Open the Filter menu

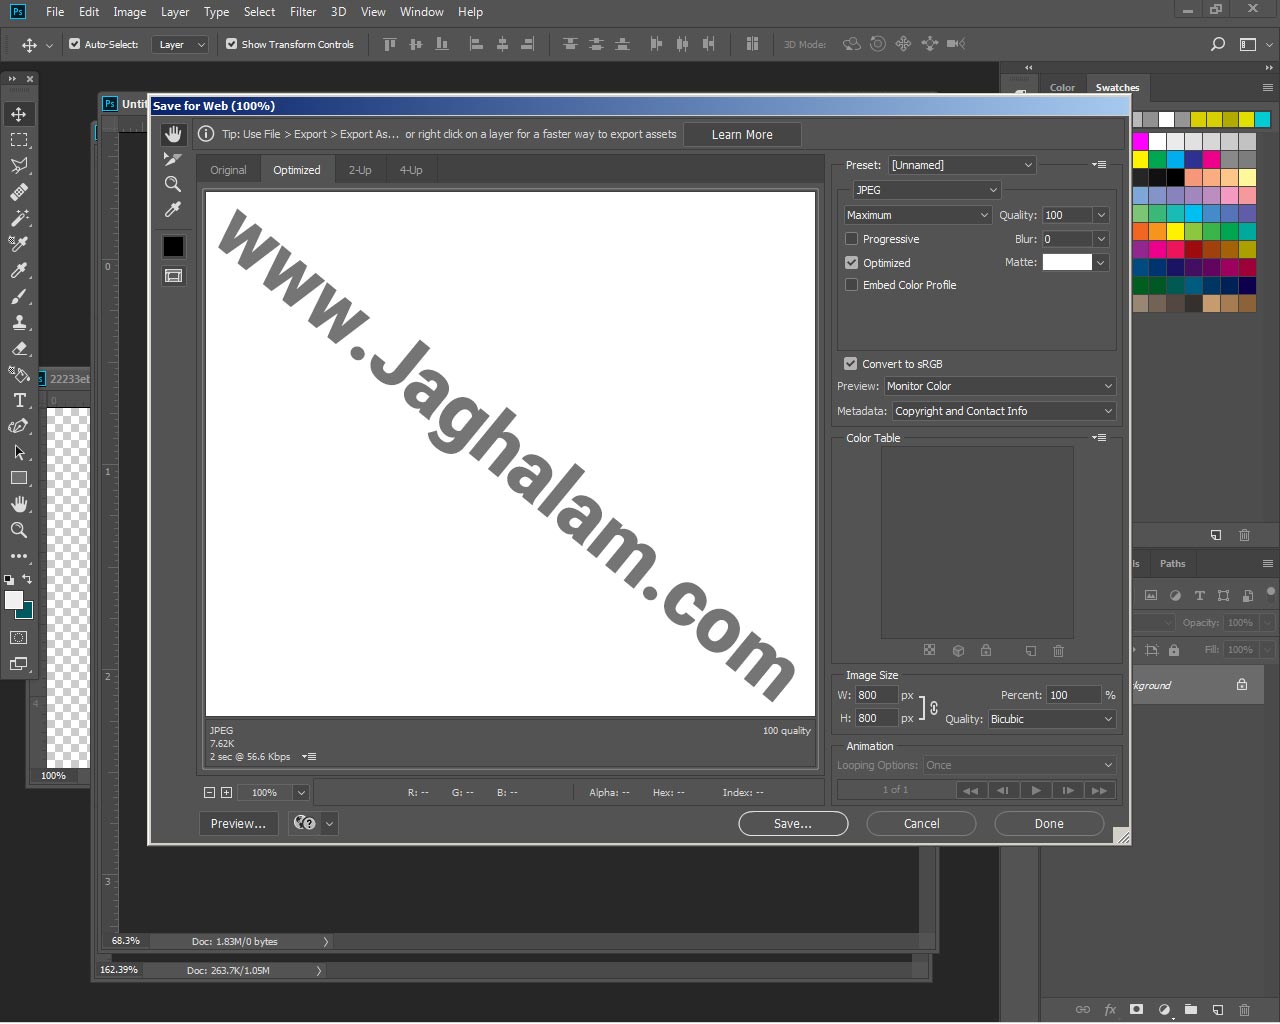(x=303, y=12)
